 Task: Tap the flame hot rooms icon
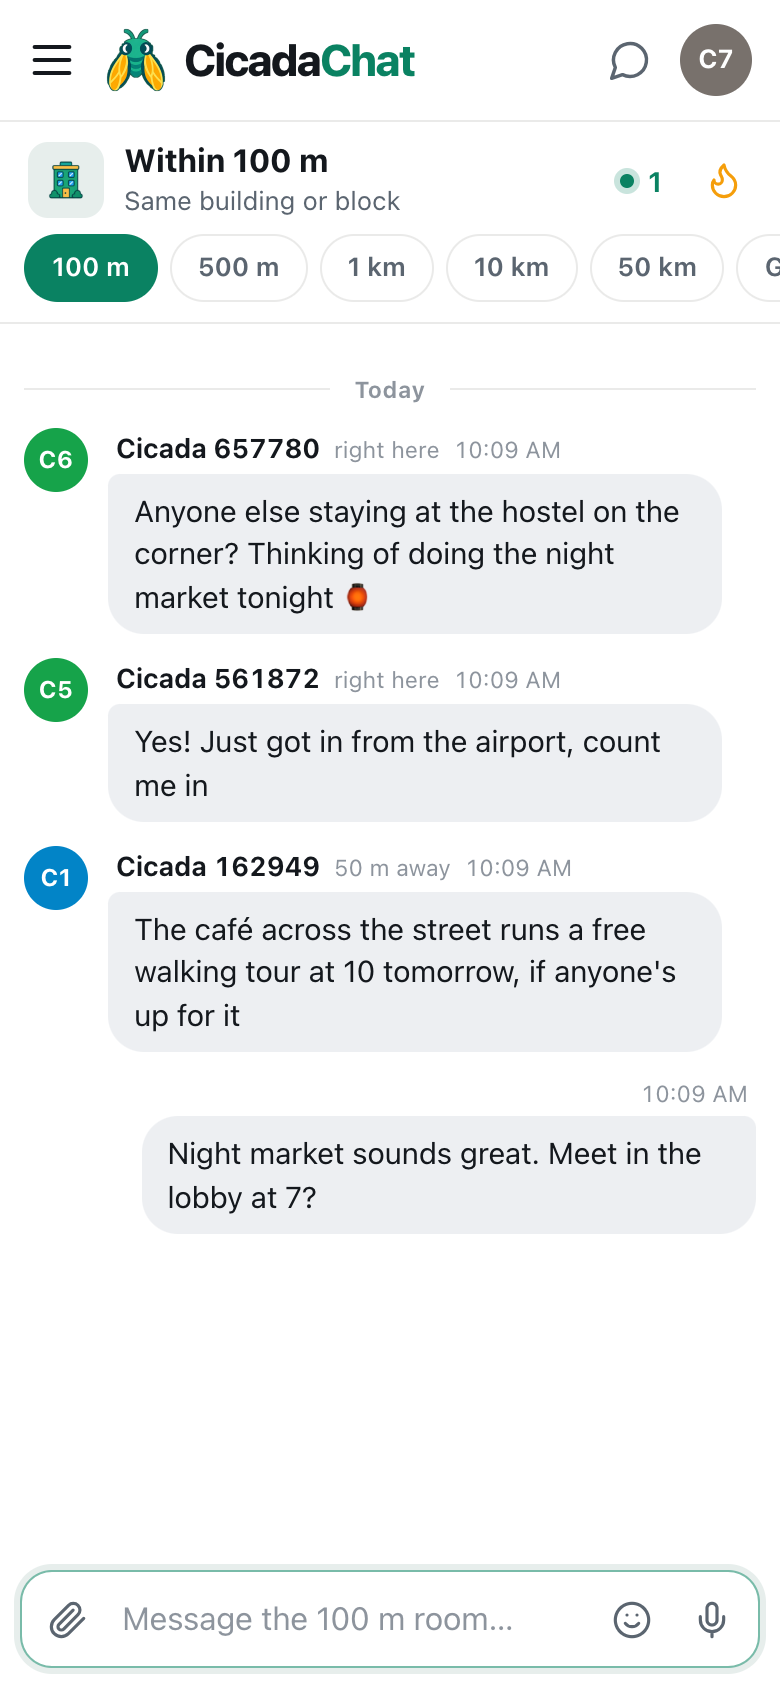(724, 182)
